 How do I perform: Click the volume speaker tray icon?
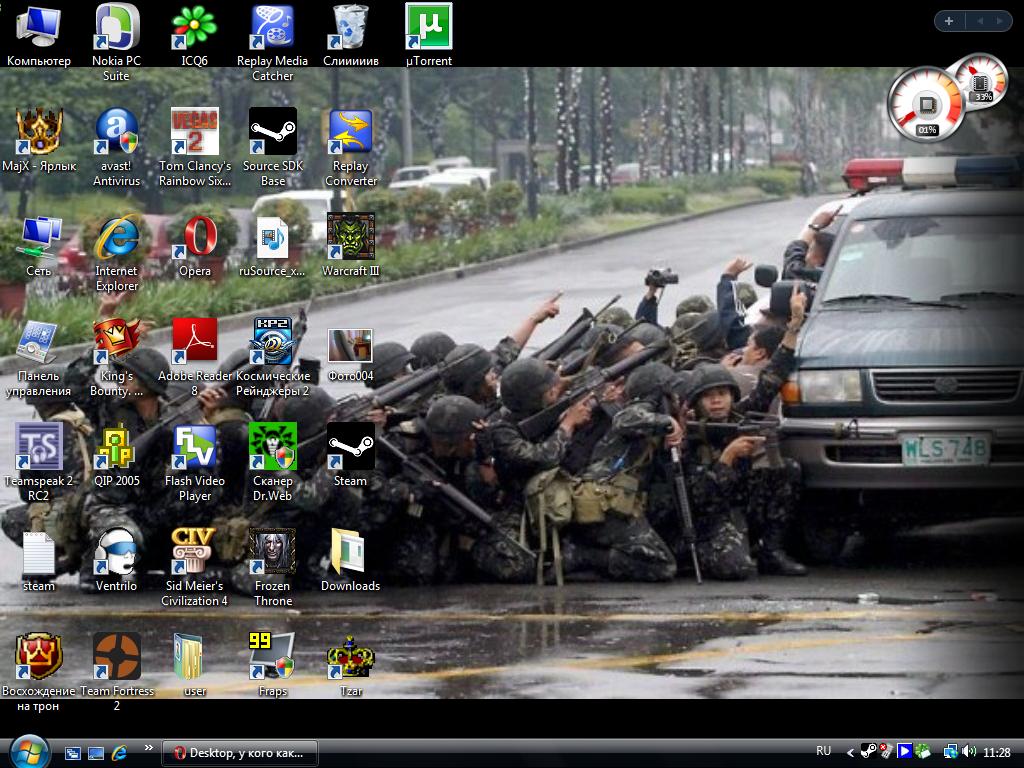coord(969,752)
